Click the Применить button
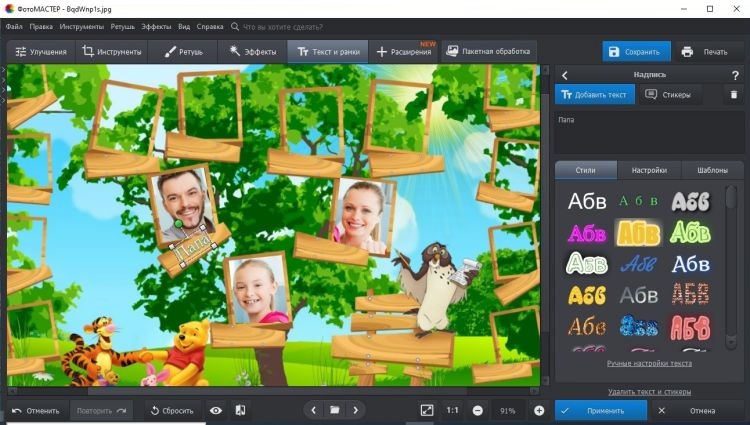Screen dimensions: 750x425 (x=601, y=410)
